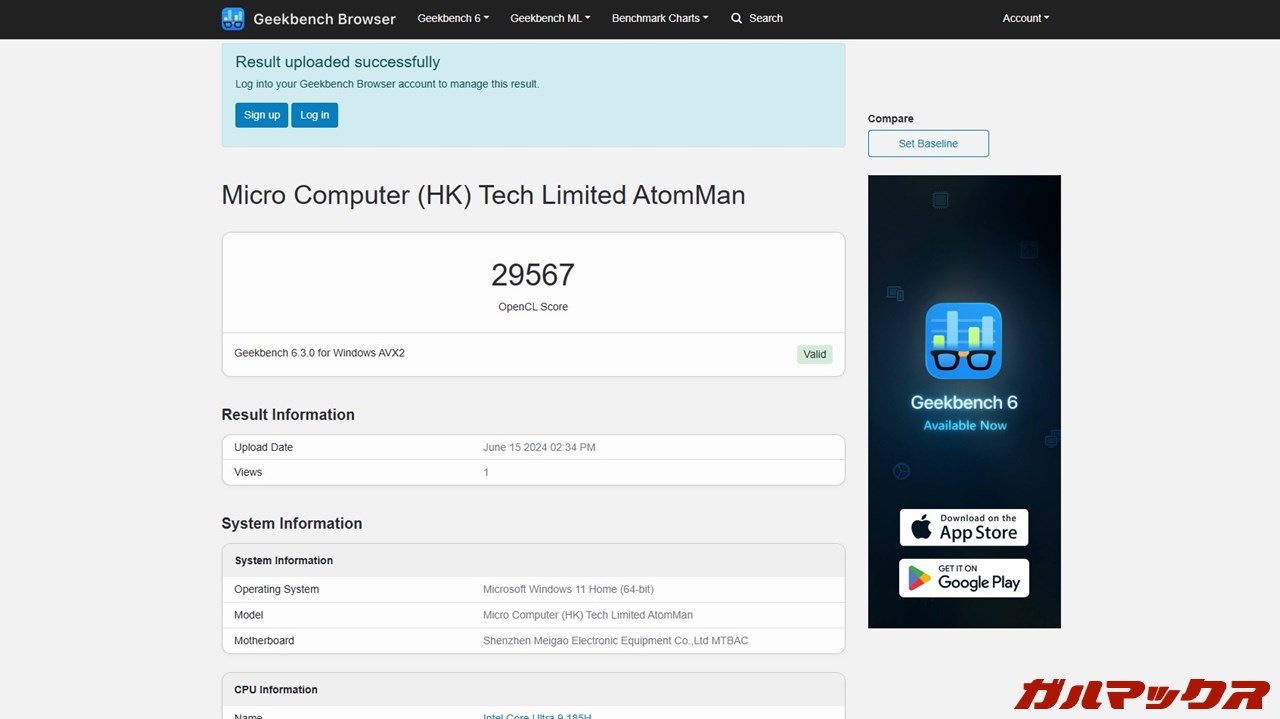Click the Log in button
Viewport: 1280px width, 719px height.
314,115
